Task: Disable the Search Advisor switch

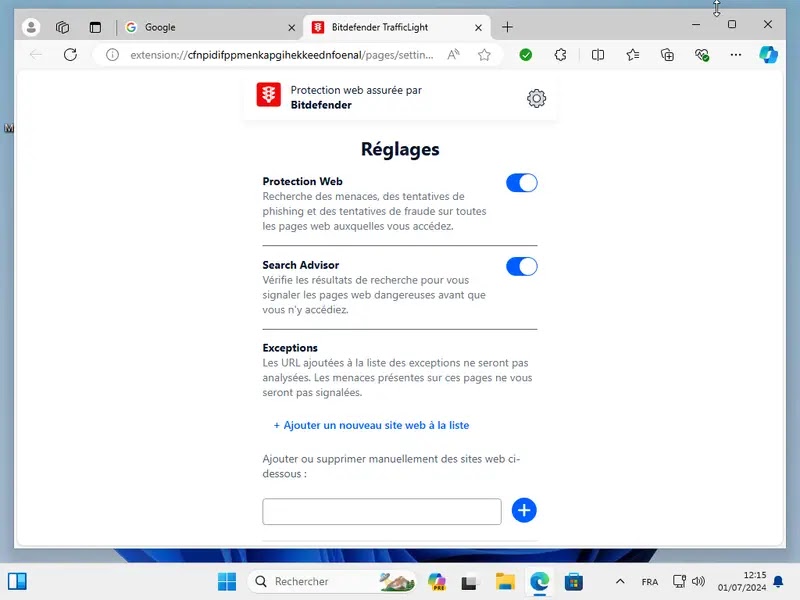Action: click(x=521, y=266)
